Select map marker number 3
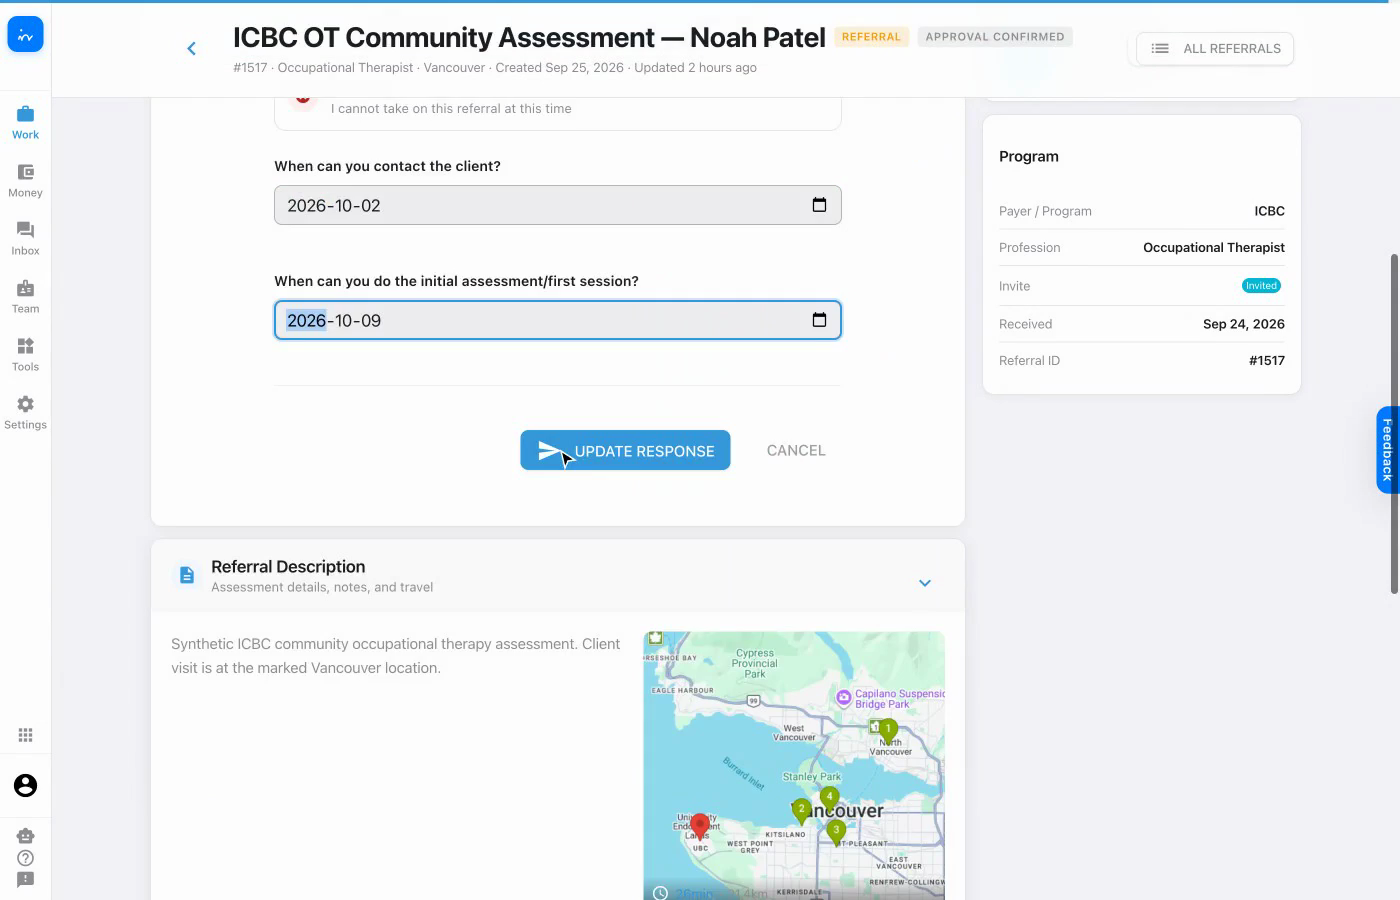 click(836, 832)
